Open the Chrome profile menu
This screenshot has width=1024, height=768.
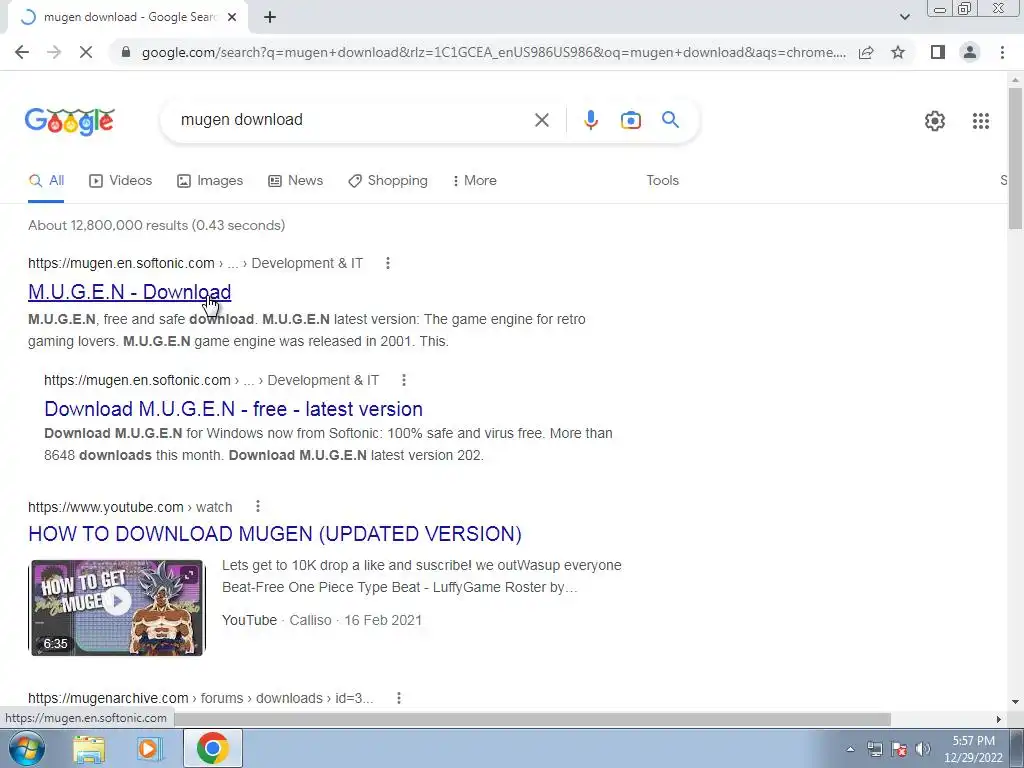pyautogui.click(x=970, y=52)
